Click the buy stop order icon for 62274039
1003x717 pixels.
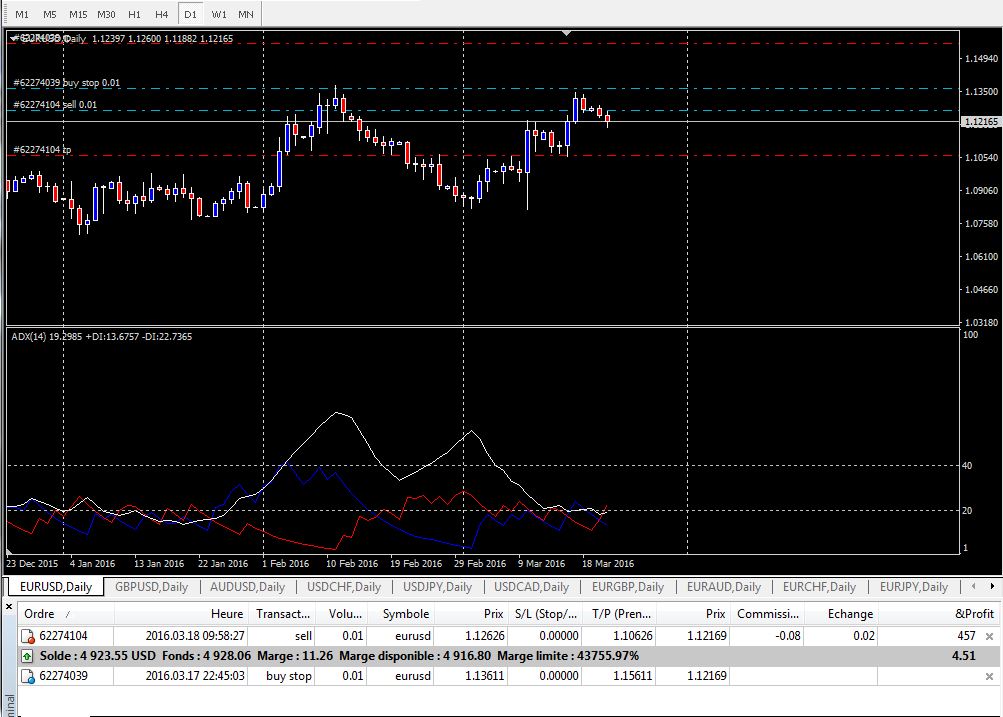point(26,677)
